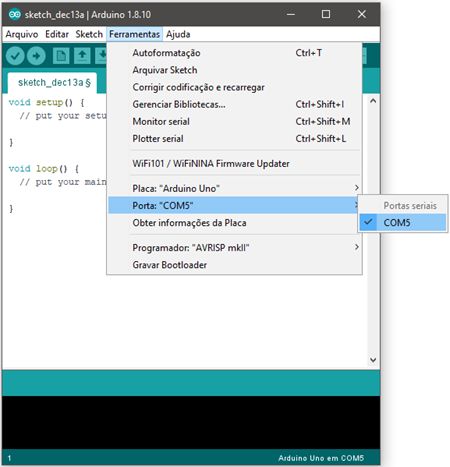Expand the Programador "AVRISP mkII" submenu
This screenshot has width=450, height=467.
[234, 248]
